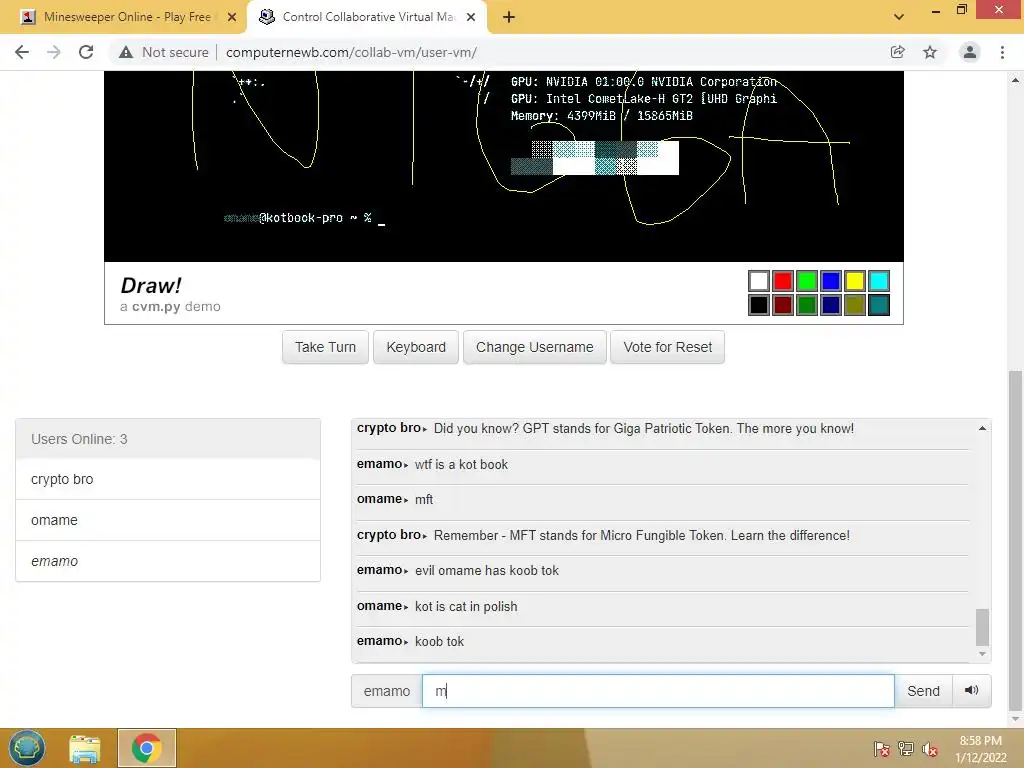Click the network tray icon
This screenshot has height=768, width=1024.
point(906,749)
